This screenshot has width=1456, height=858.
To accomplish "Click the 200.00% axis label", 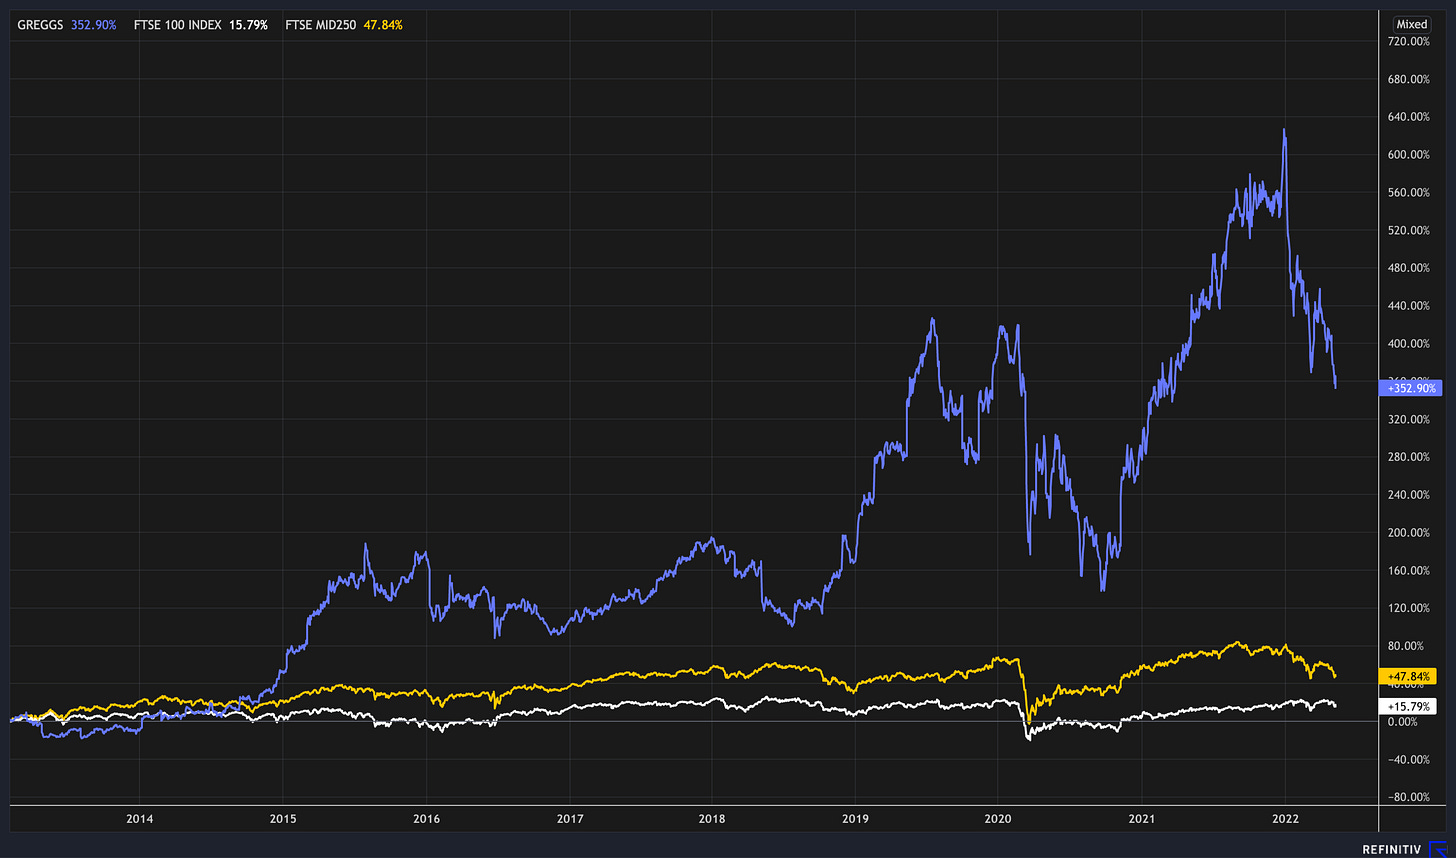I will (x=1407, y=533).
